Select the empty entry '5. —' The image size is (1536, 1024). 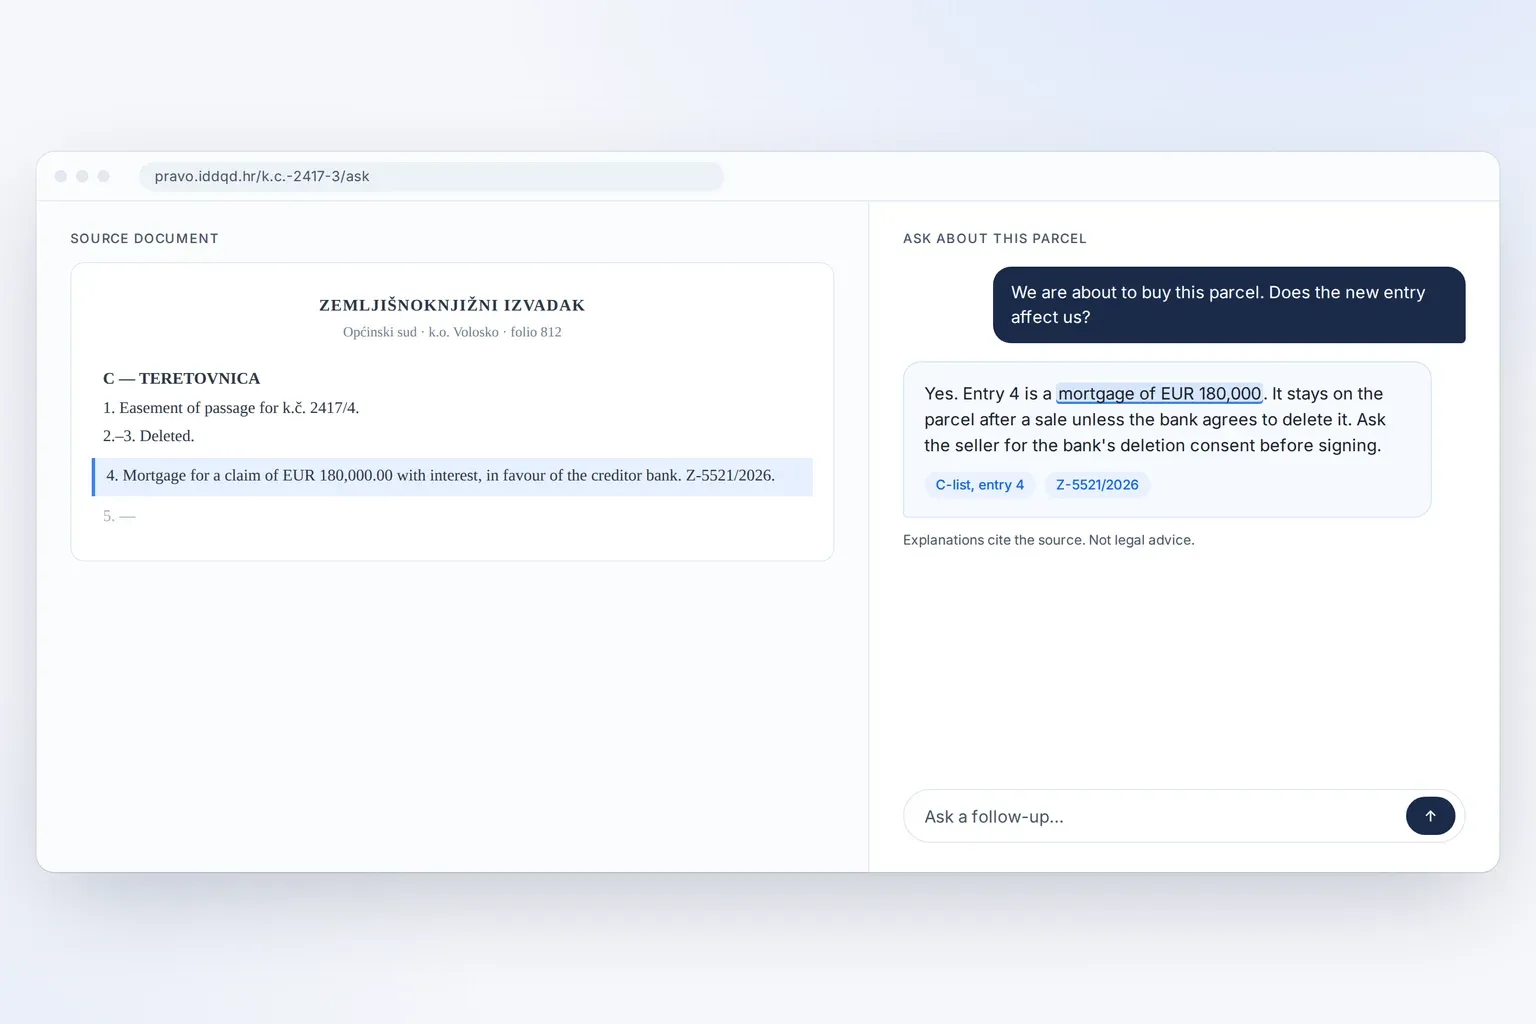[x=119, y=516]
